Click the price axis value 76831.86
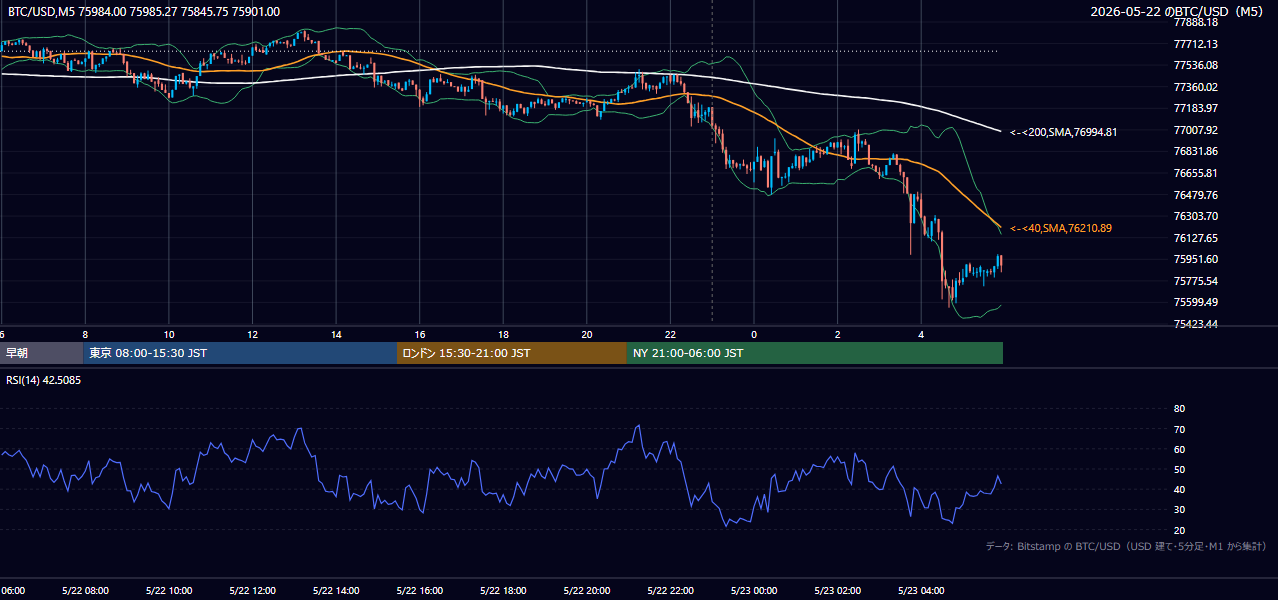 tap(1196, 151)
